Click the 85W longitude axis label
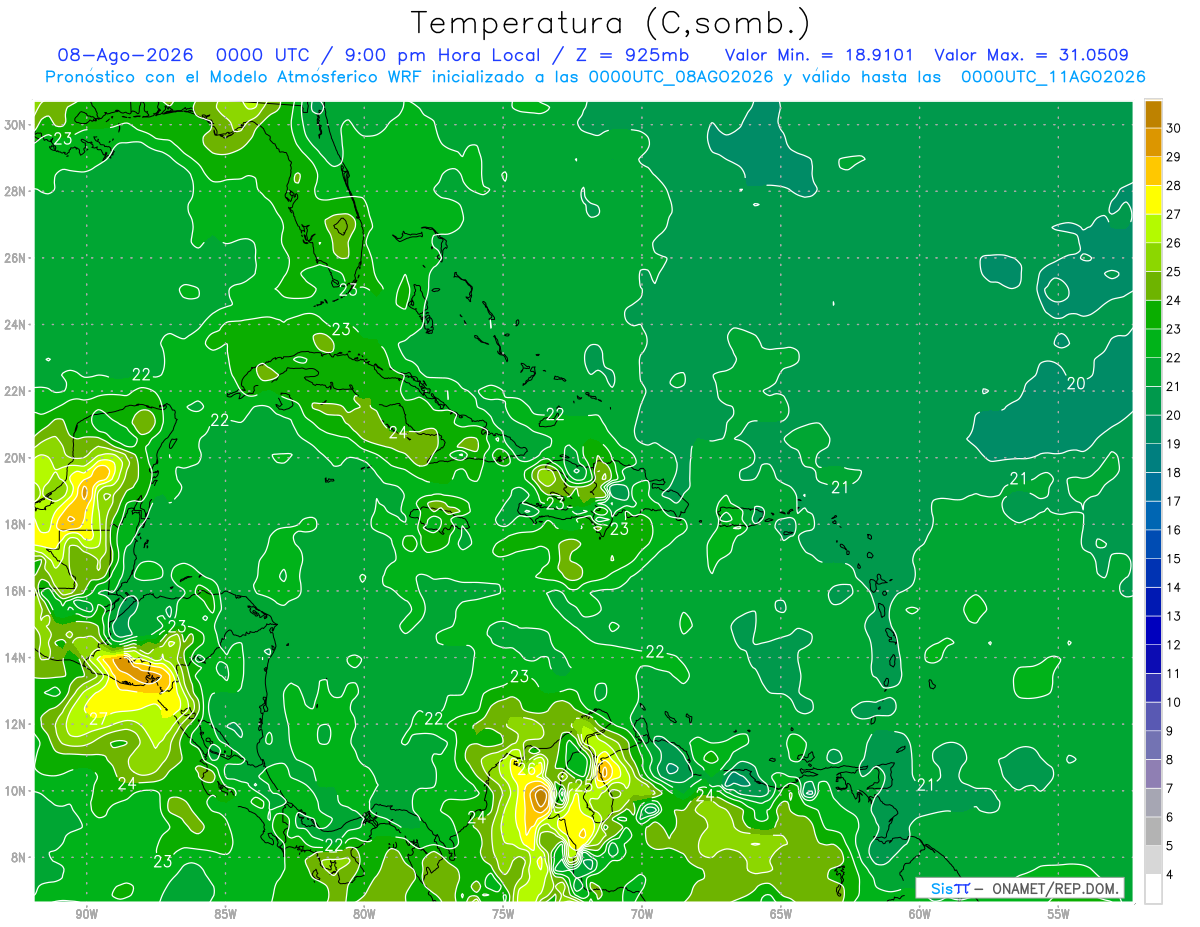The height and width of the screenshot is (927, 1200). [225, 914]
